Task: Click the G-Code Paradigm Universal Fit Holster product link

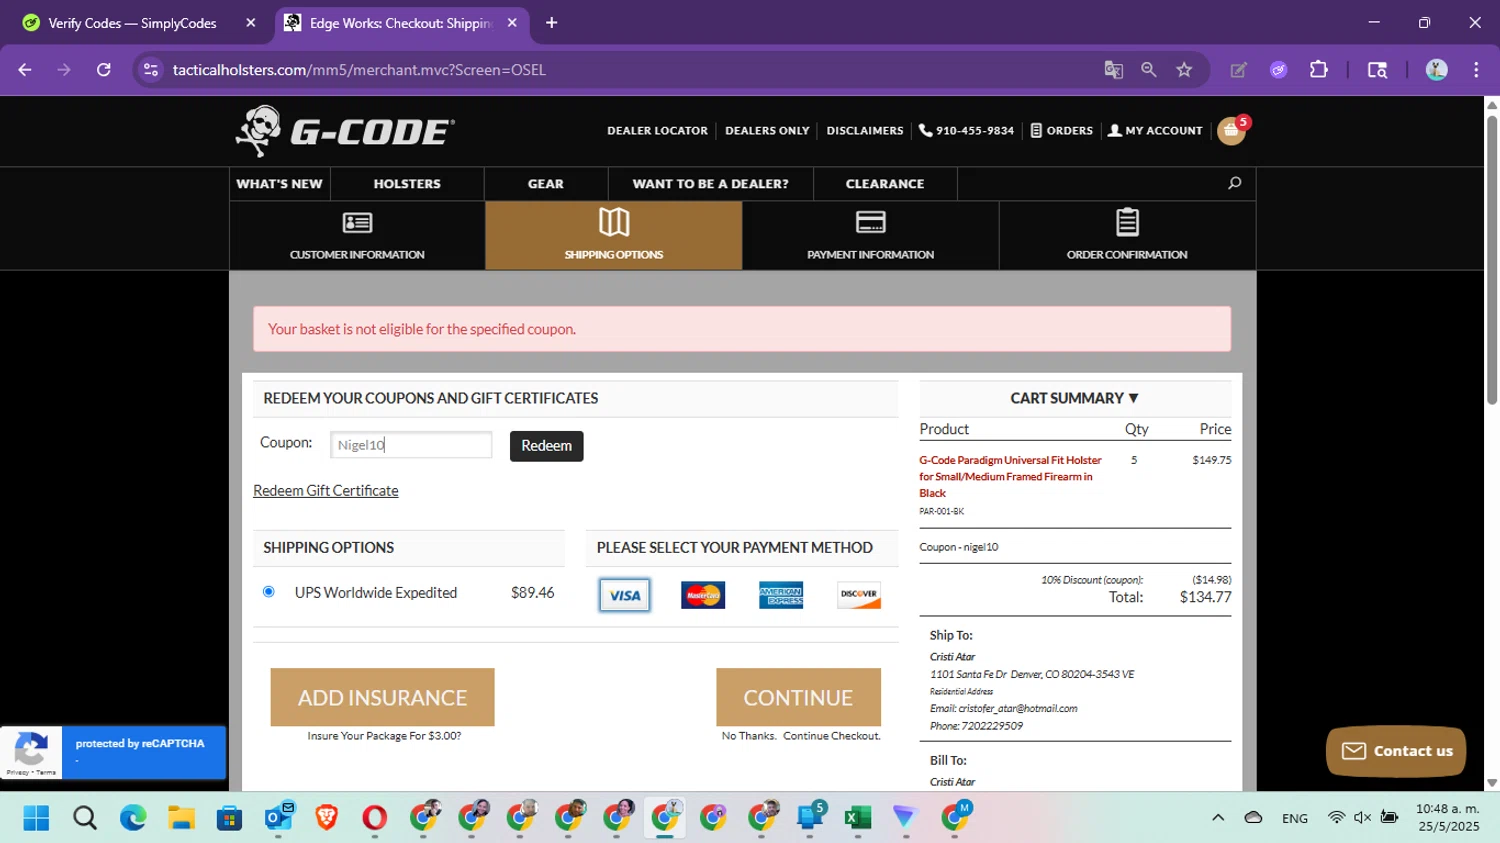Action: click(1010, 477)
